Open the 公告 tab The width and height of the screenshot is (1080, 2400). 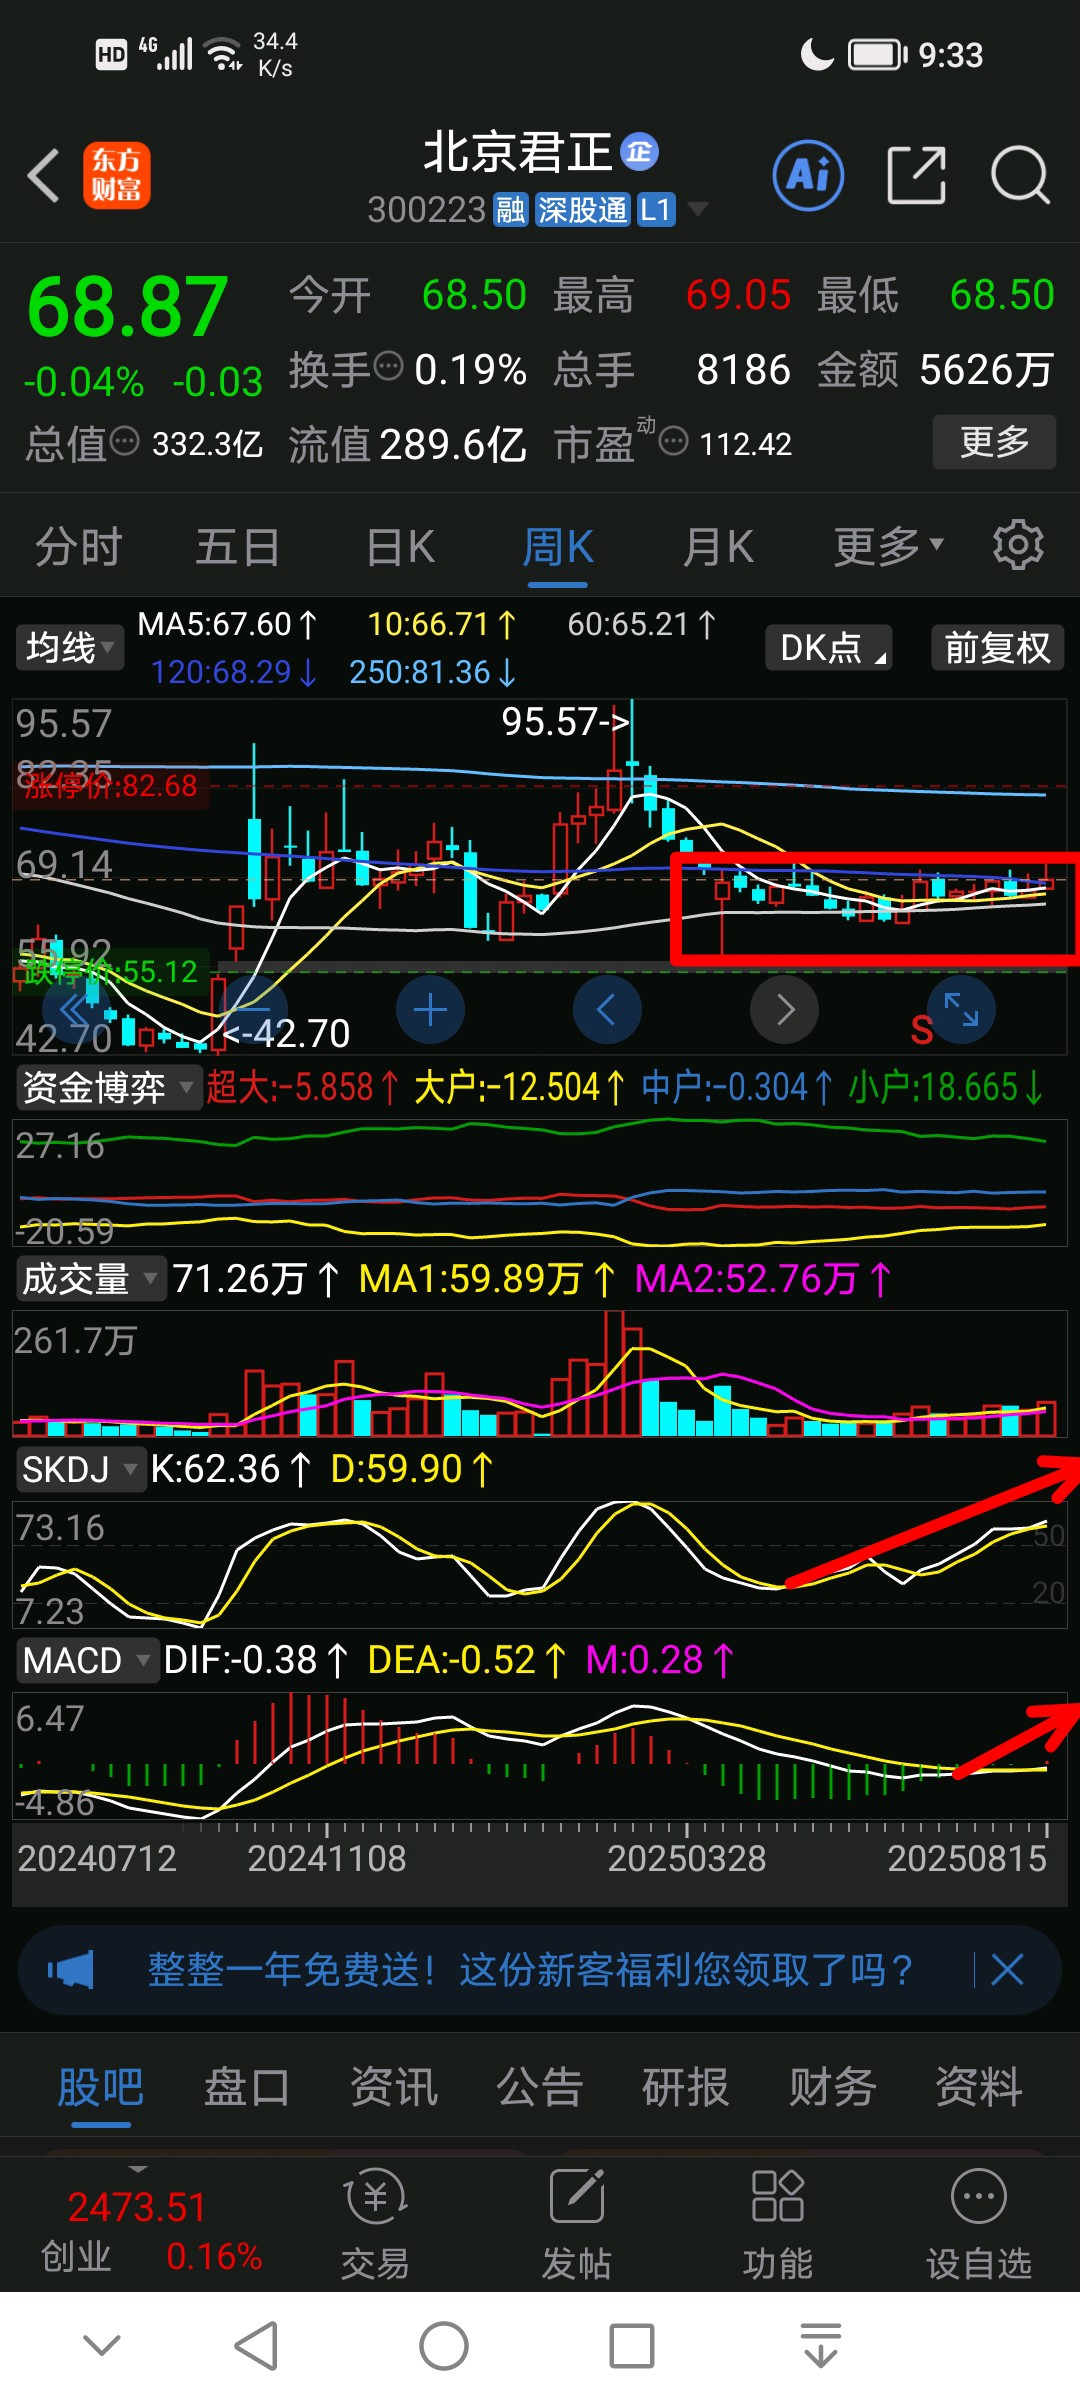539,2088
